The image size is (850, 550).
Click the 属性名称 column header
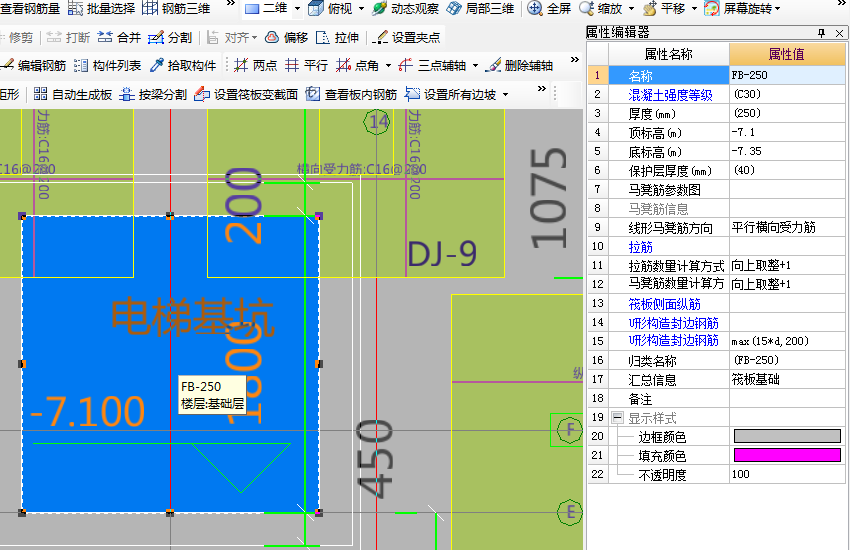coord(668,54)
